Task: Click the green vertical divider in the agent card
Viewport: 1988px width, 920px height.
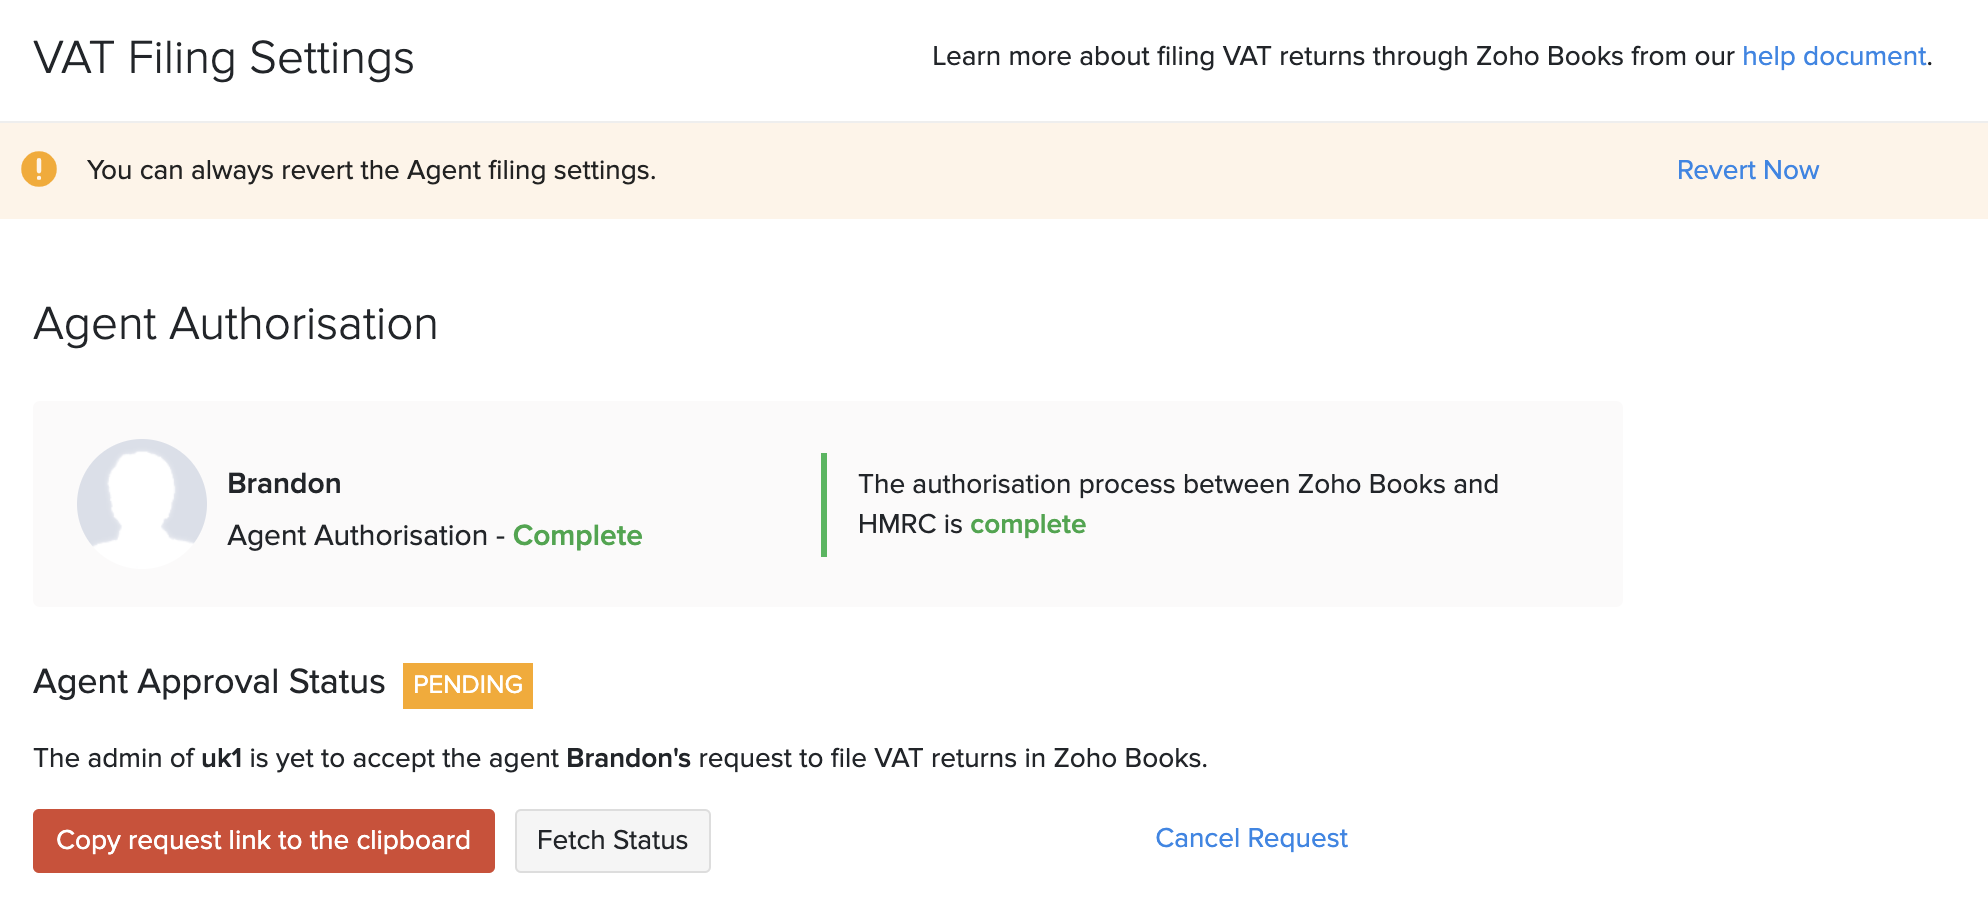Action: click(x=824, y=505)
